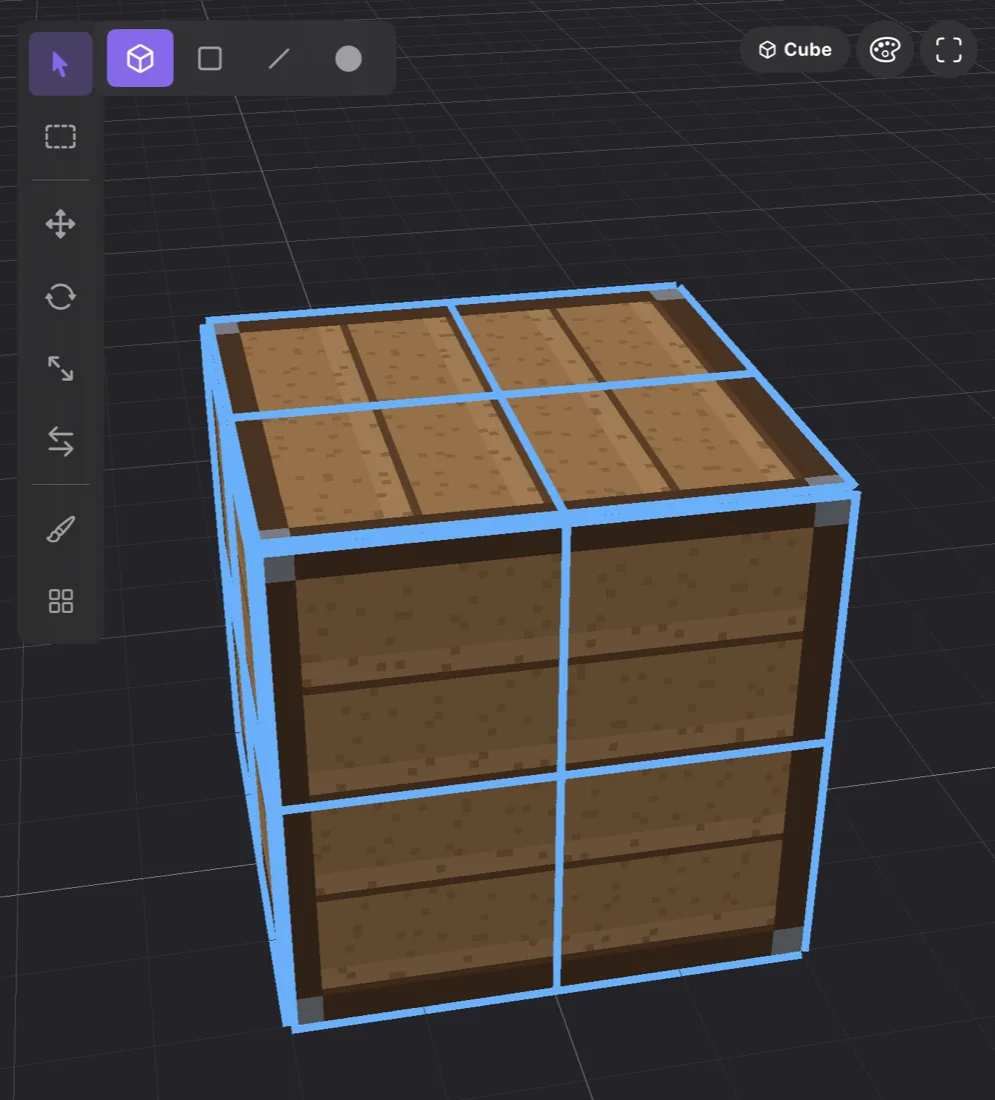Toggle fullscreen view
Image resolution: width=995 pixels, height=1100 pixels.
click(x=949, y=50)
